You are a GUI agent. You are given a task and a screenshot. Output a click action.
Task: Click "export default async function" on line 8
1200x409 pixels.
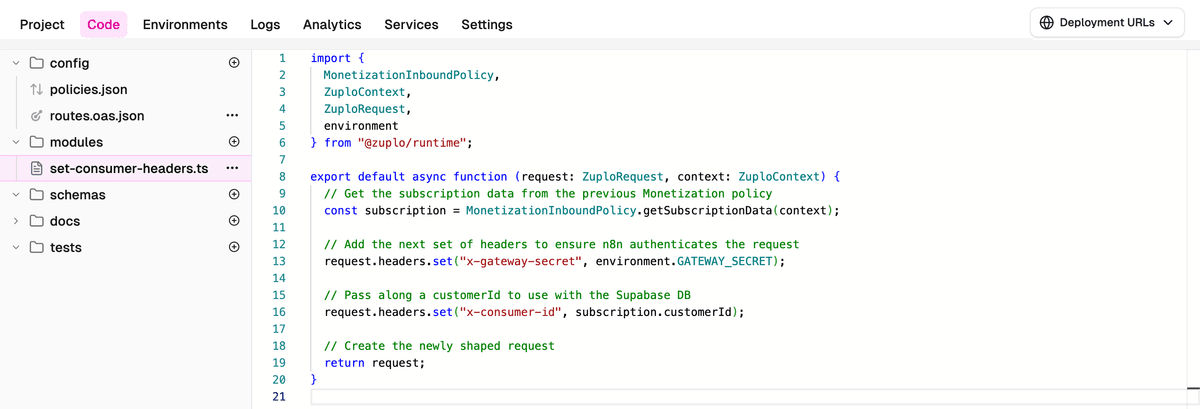pyautogui.click(x=409, y=176)
